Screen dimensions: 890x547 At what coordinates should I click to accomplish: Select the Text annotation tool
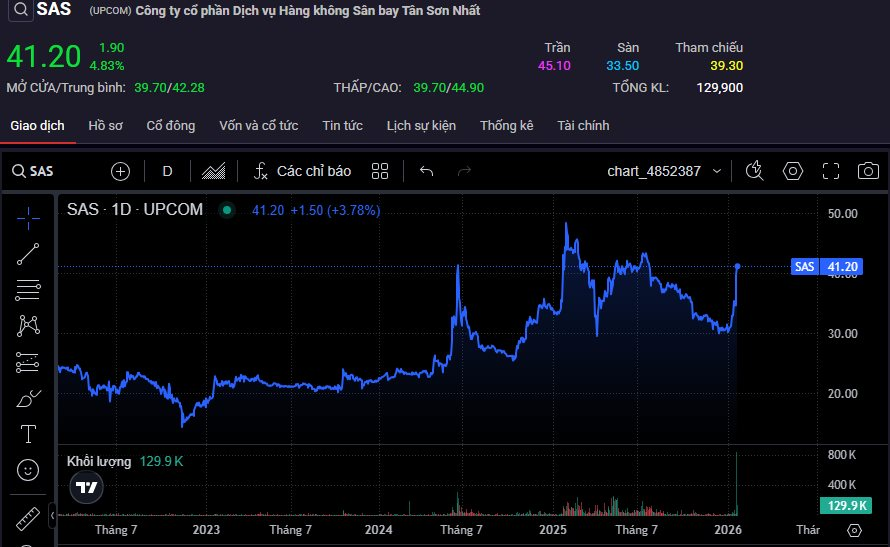tap(28, 434)
